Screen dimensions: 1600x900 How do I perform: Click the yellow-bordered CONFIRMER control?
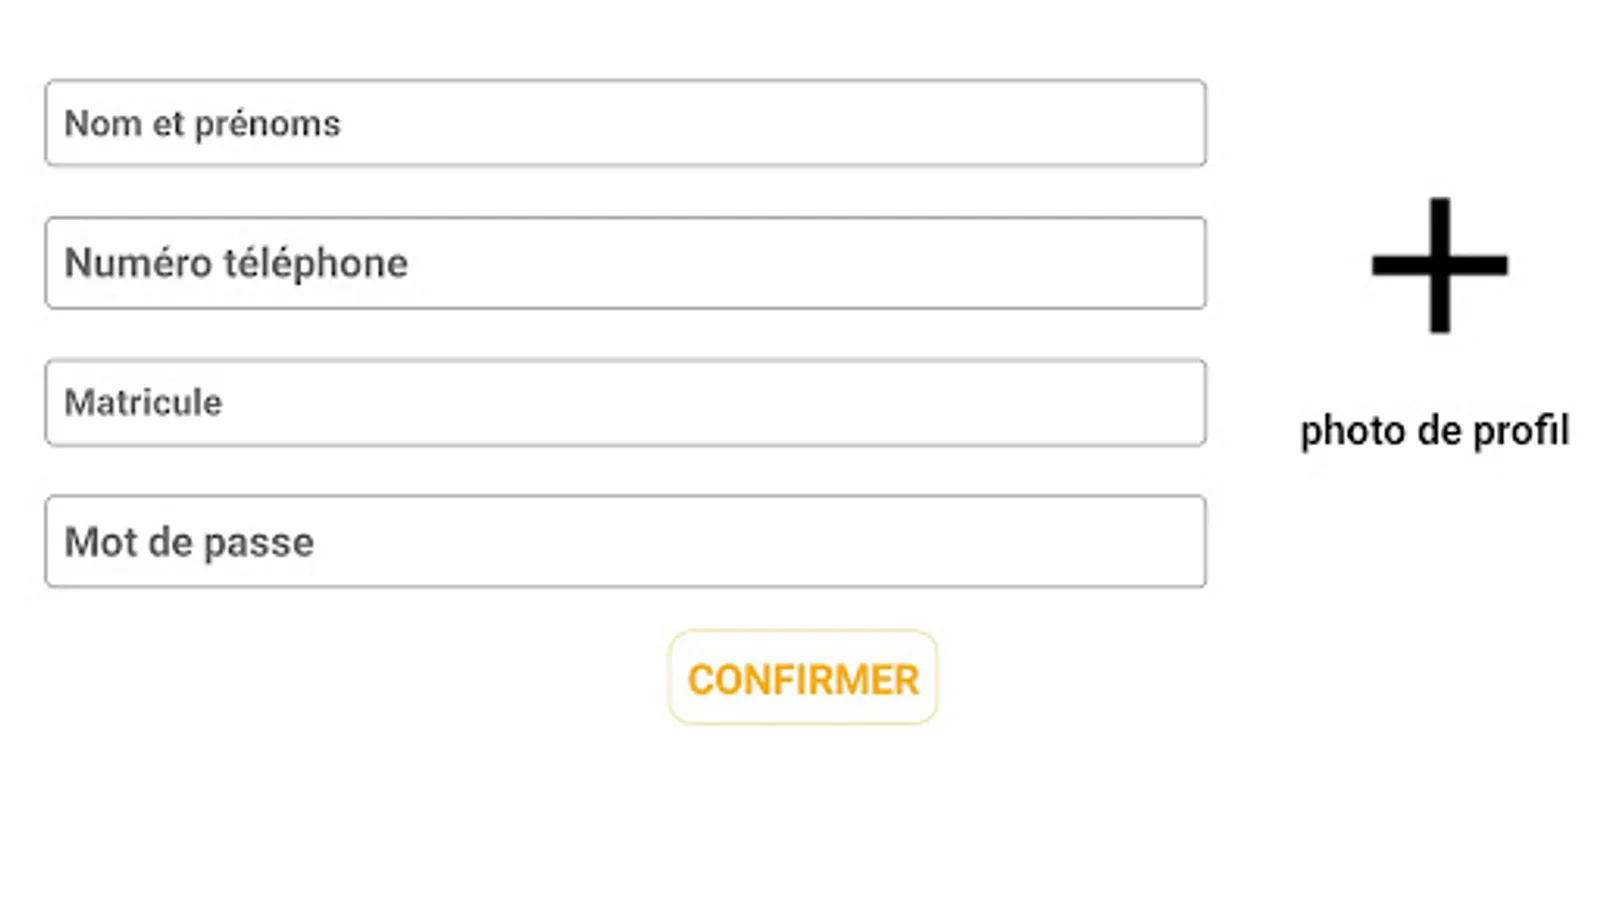(802, 678)
